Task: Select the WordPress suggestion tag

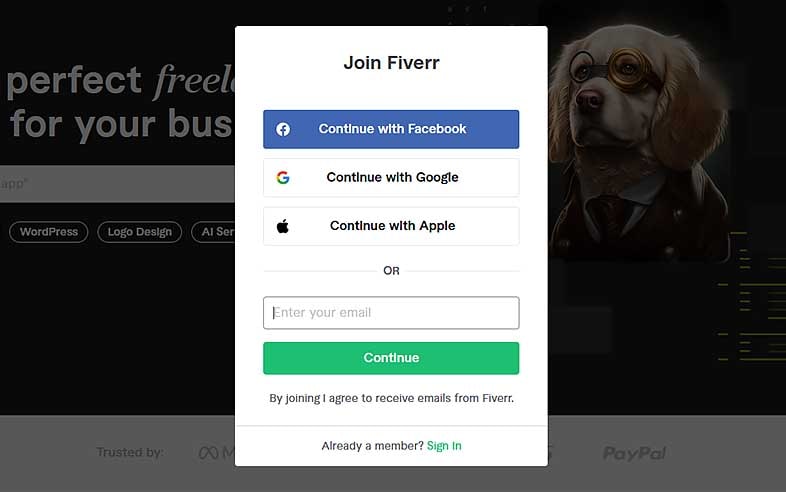Action: point(49,232)
